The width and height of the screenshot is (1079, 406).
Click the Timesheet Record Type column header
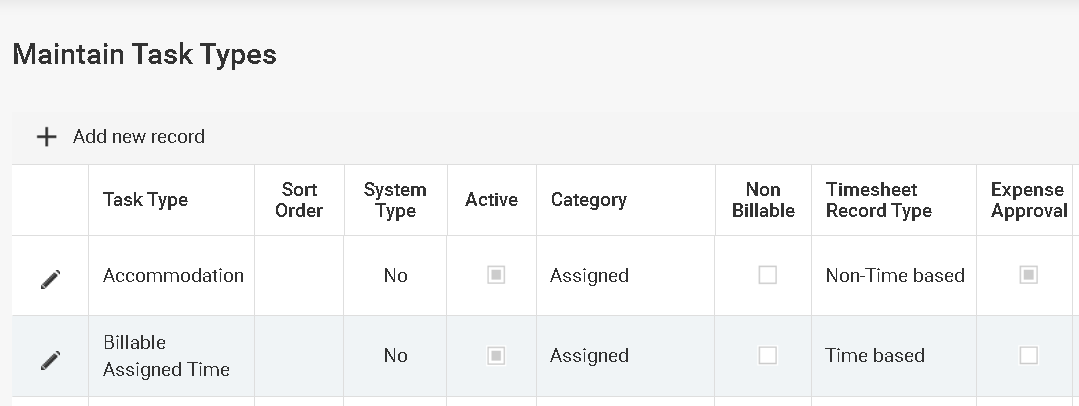click(878, 200)
